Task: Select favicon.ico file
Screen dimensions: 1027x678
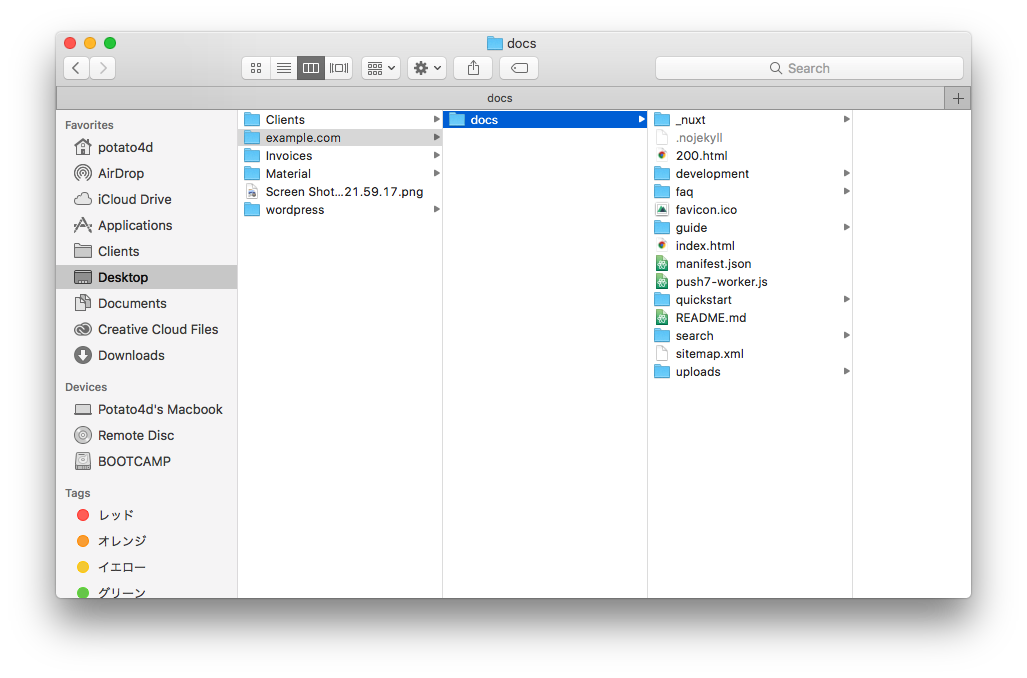Action: coord(750,210)
